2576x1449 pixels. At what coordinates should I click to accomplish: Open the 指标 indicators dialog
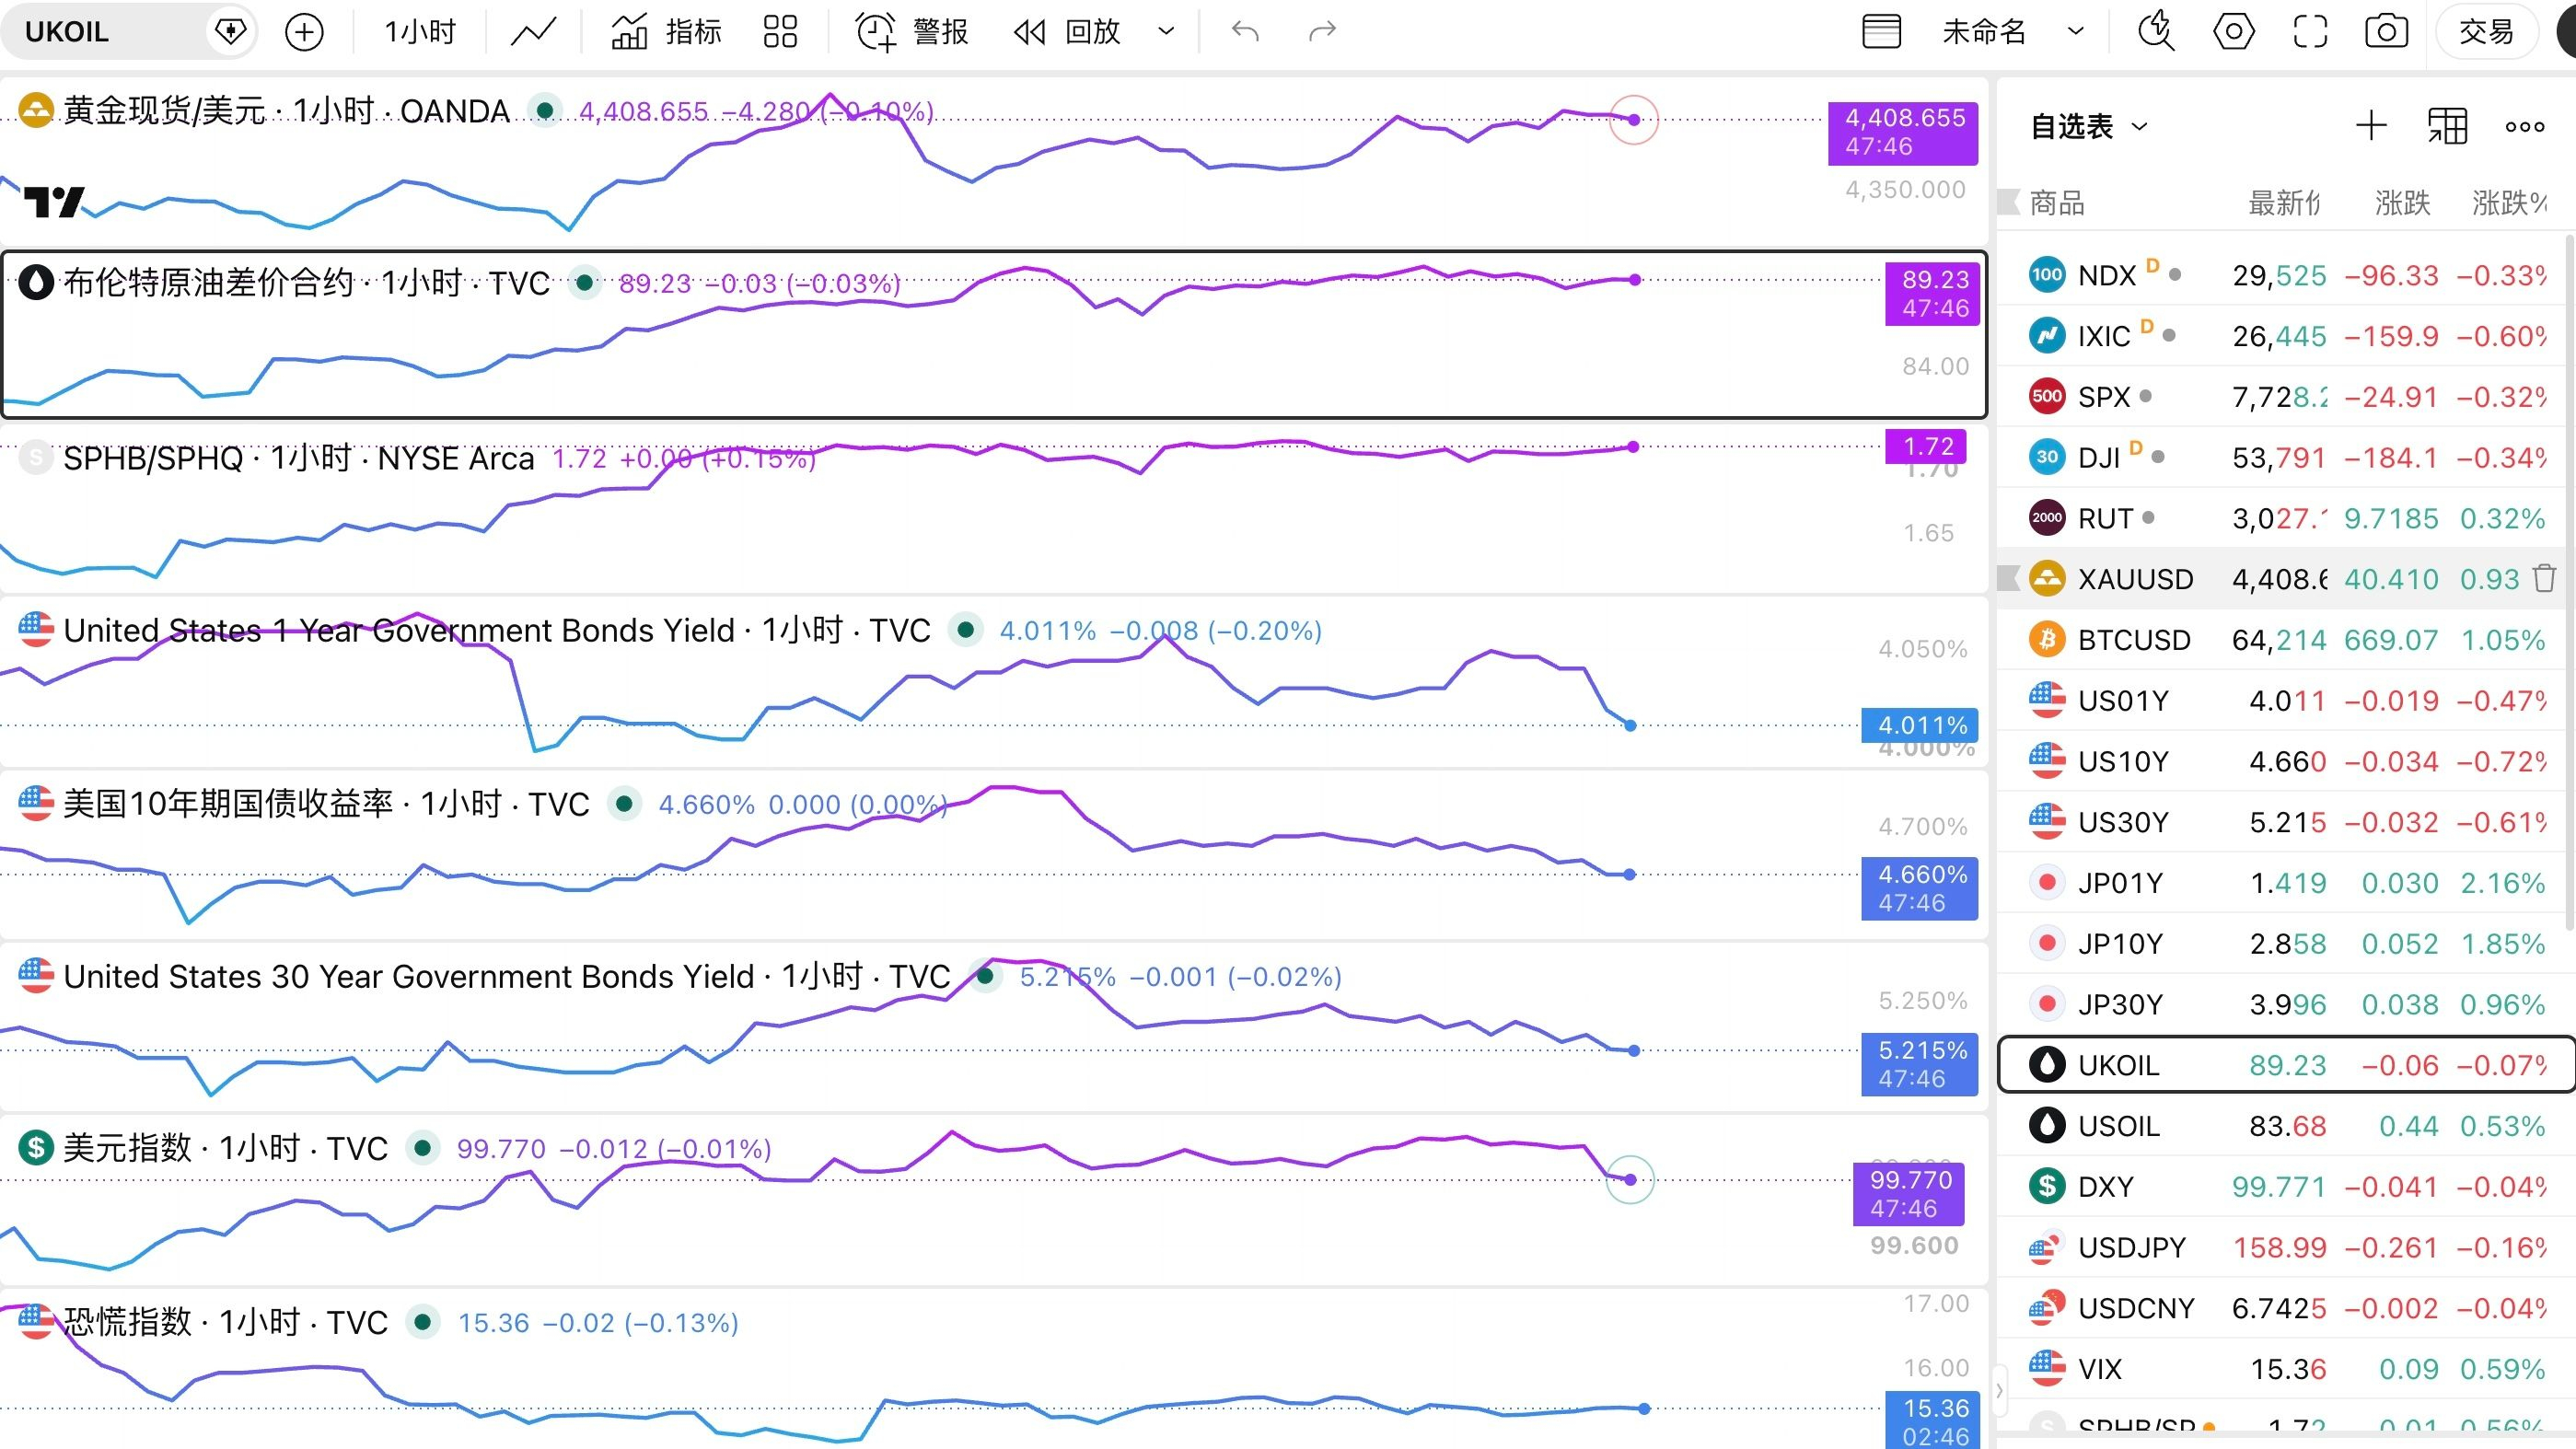(x=666, y=32)
